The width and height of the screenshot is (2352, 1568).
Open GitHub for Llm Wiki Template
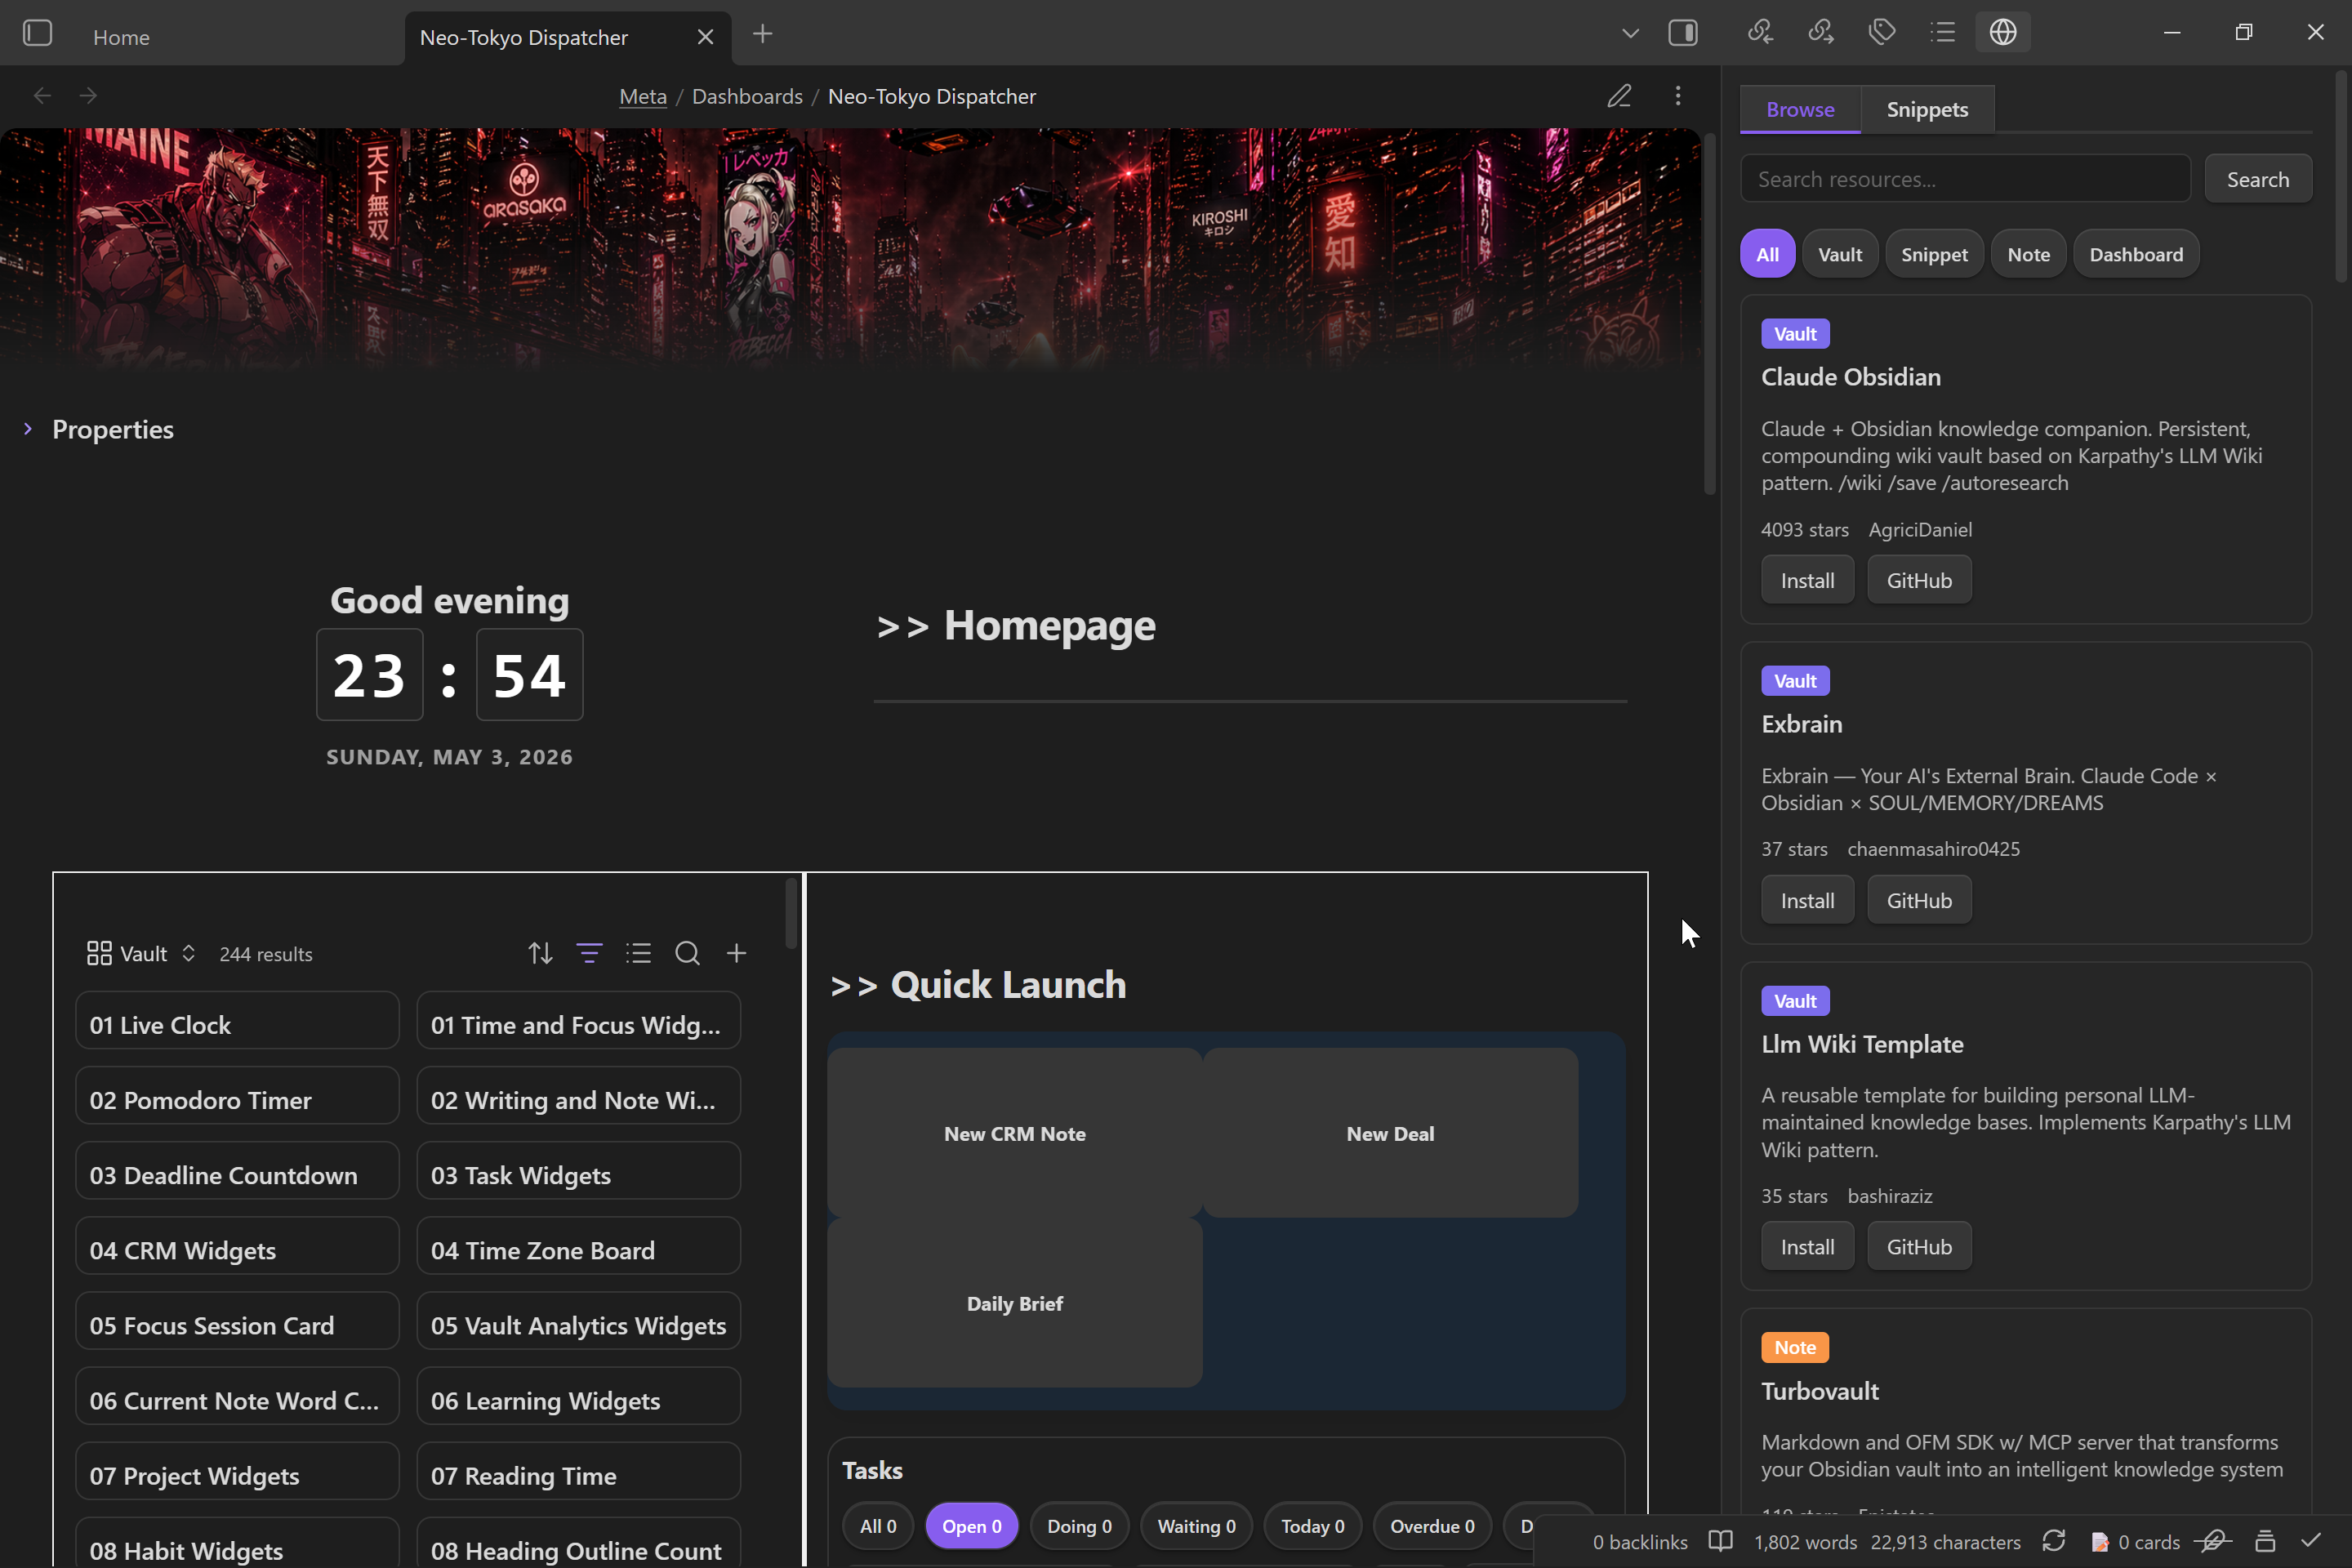(x=1919, y=1246)
